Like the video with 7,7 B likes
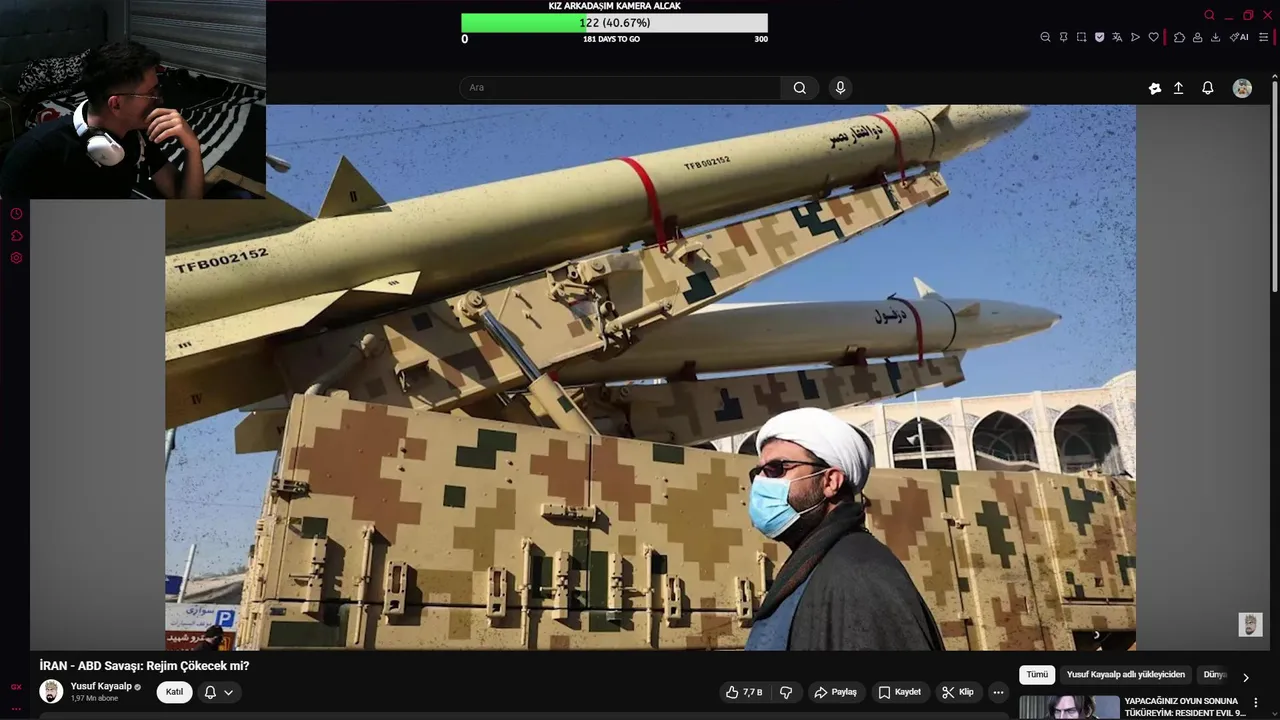This screenshot has width=1280, height=720. coord(744,692)
